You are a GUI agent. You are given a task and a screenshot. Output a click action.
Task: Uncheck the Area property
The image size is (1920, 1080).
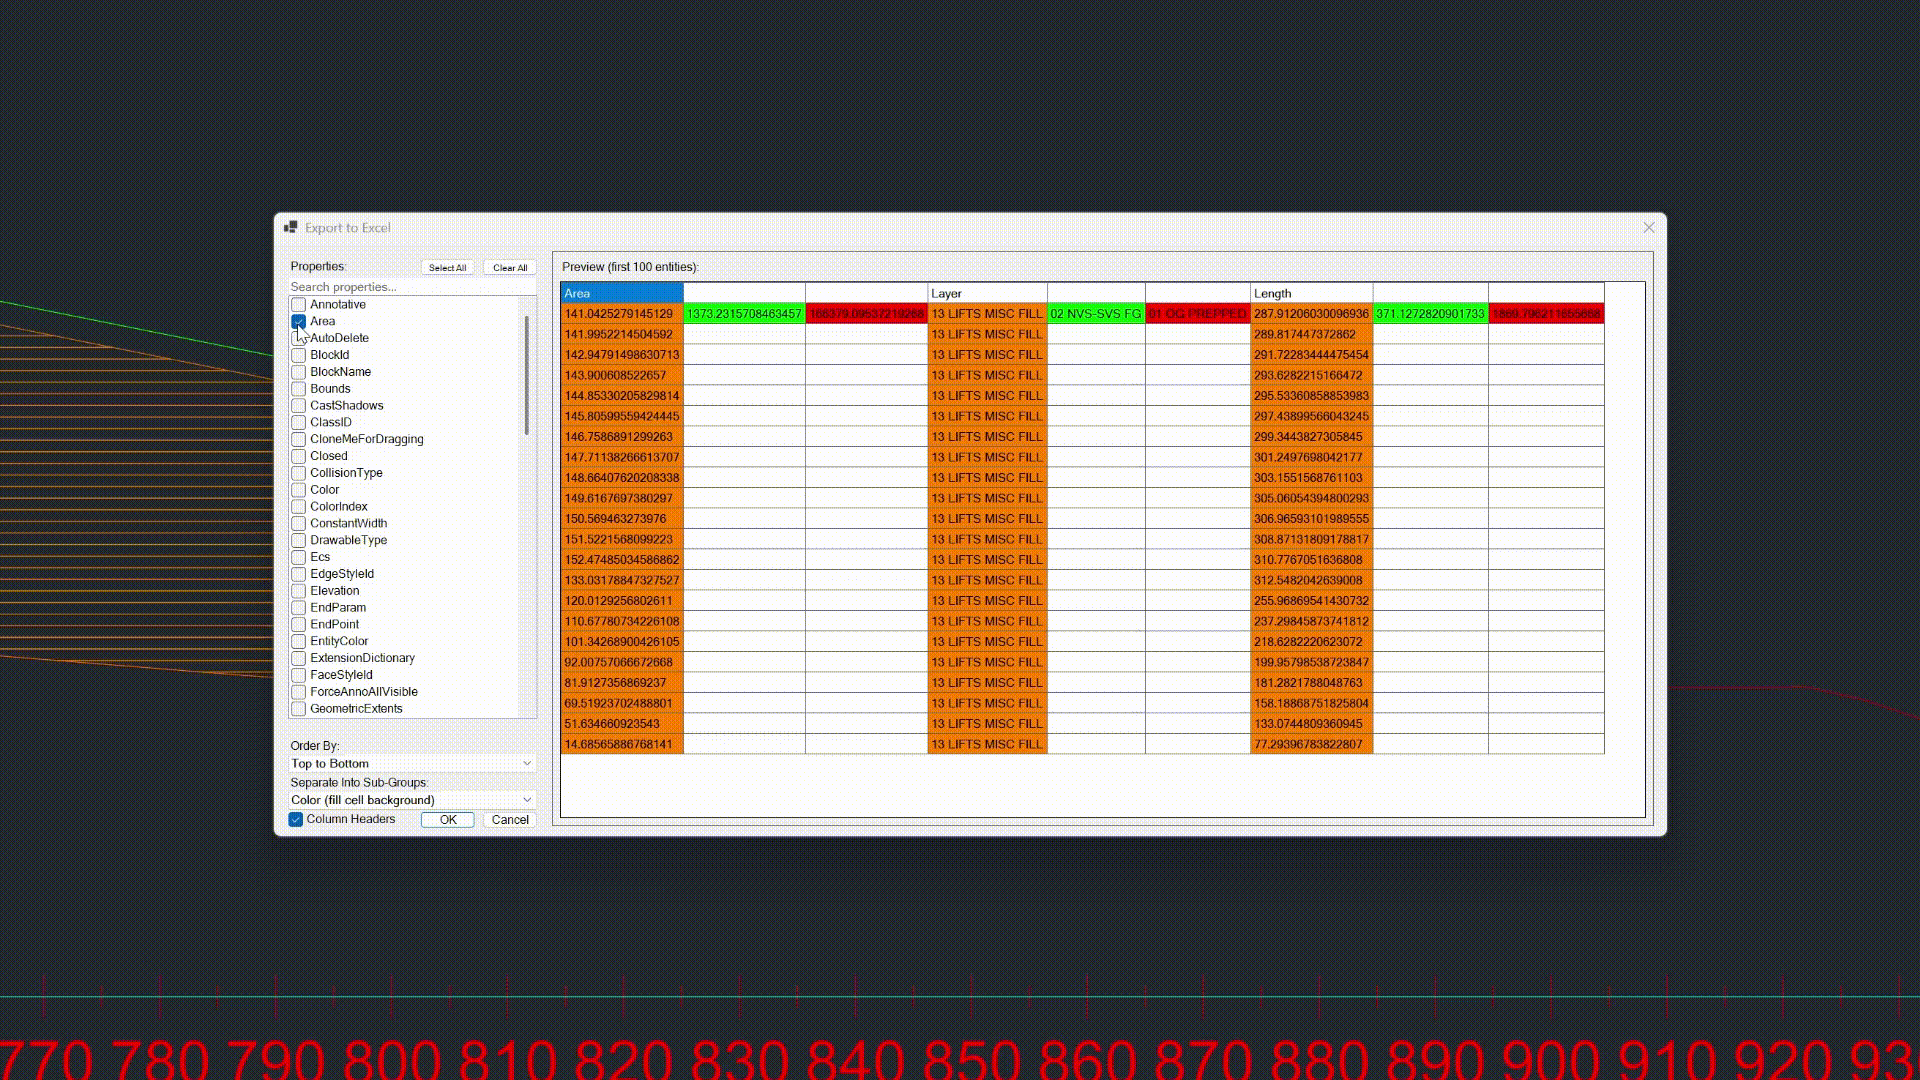pyautogui.click(x=298, y=321)
